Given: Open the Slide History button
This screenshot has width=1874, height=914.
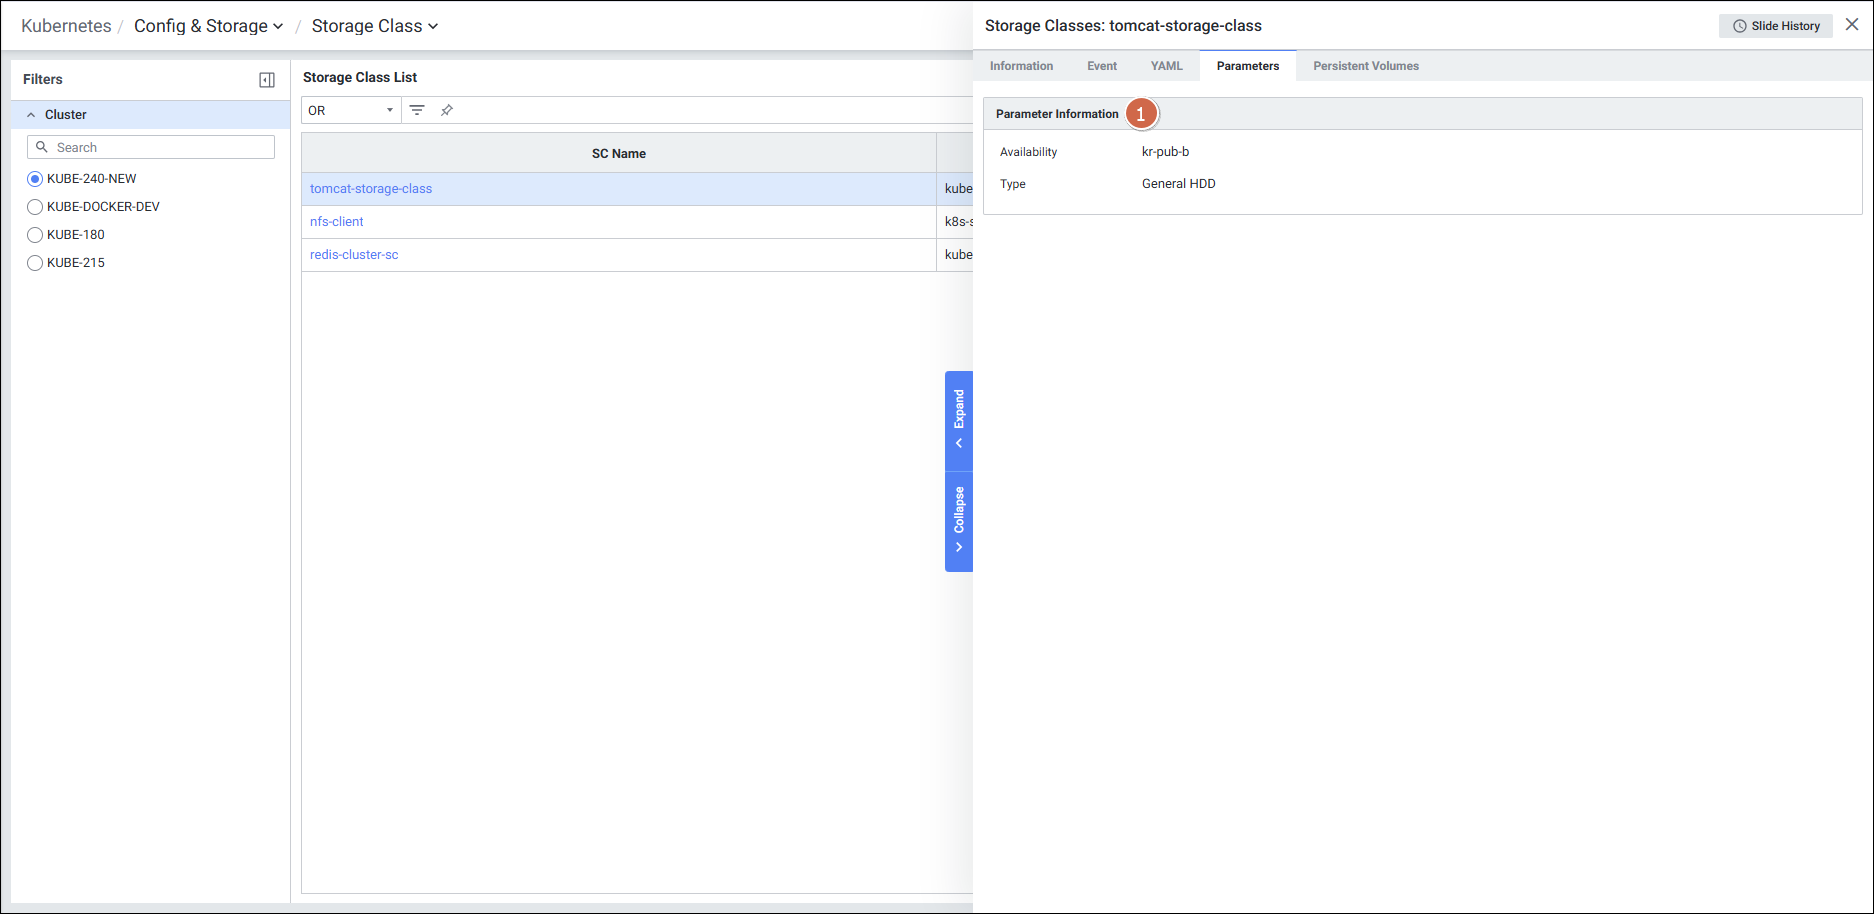Looking at the screenshot, I should pyautogui.click(x=1775, y=26).
